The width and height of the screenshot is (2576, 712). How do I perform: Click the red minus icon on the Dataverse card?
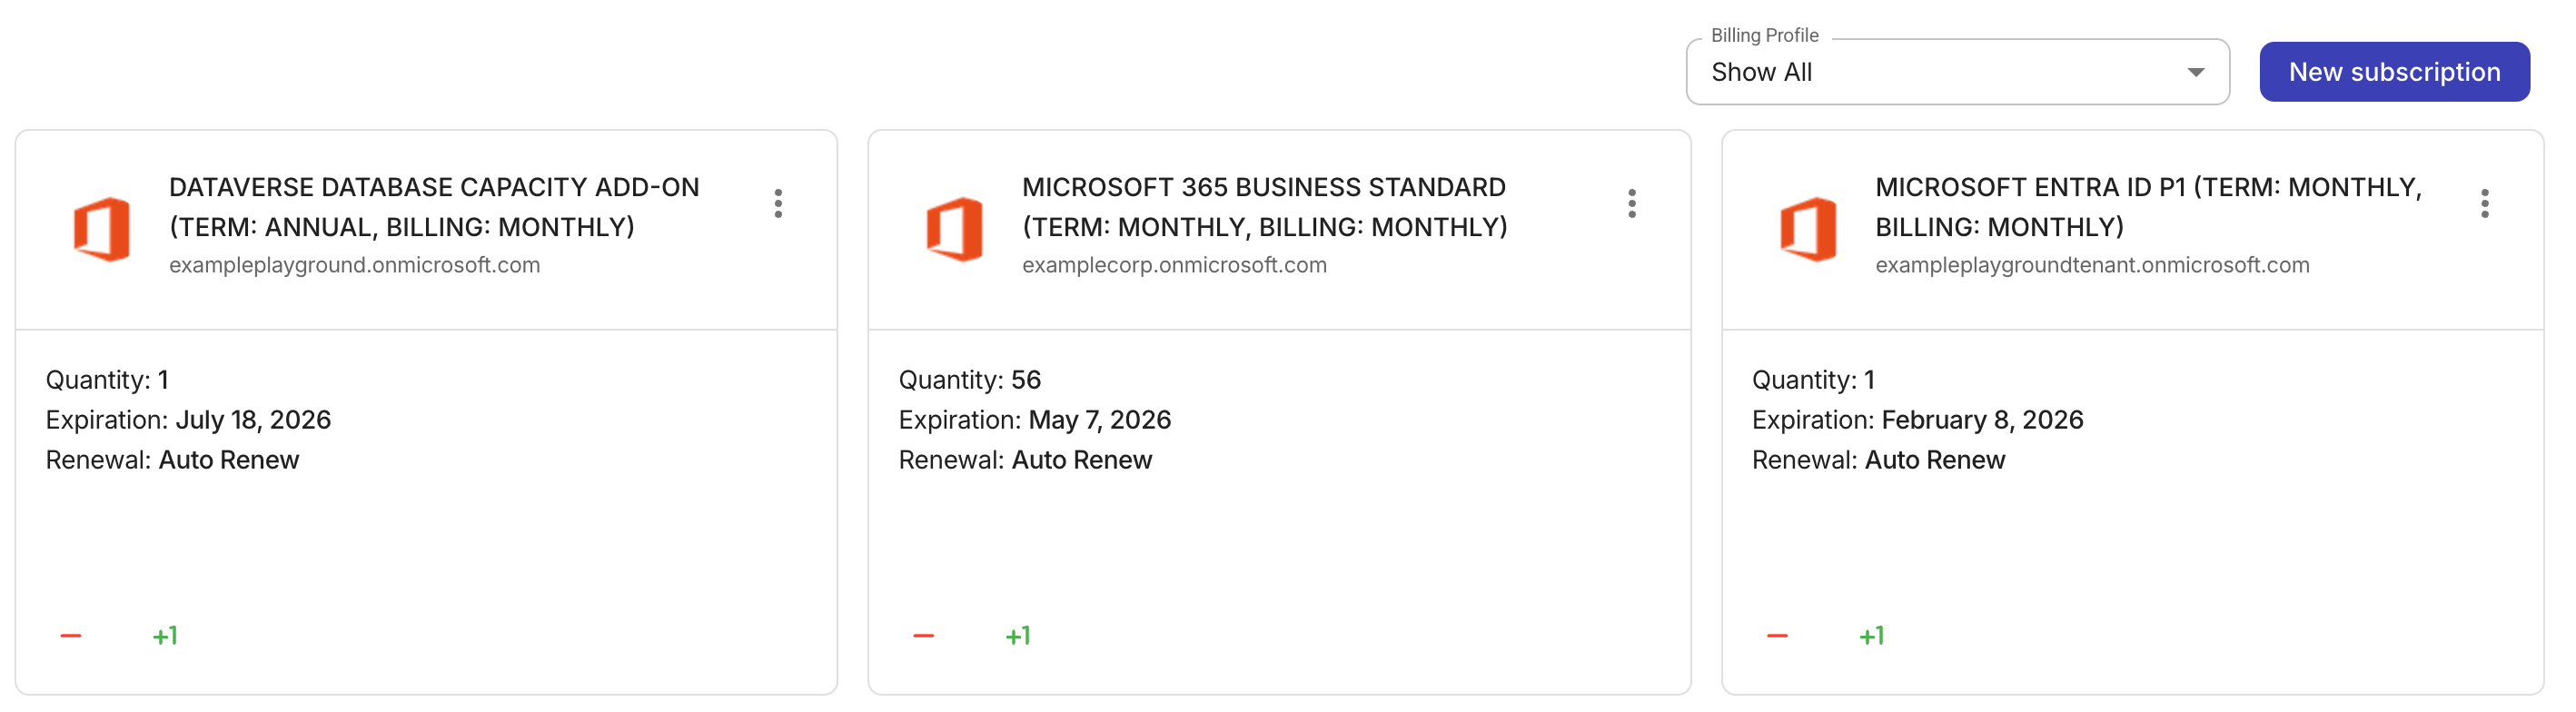(x=69, y=634)
